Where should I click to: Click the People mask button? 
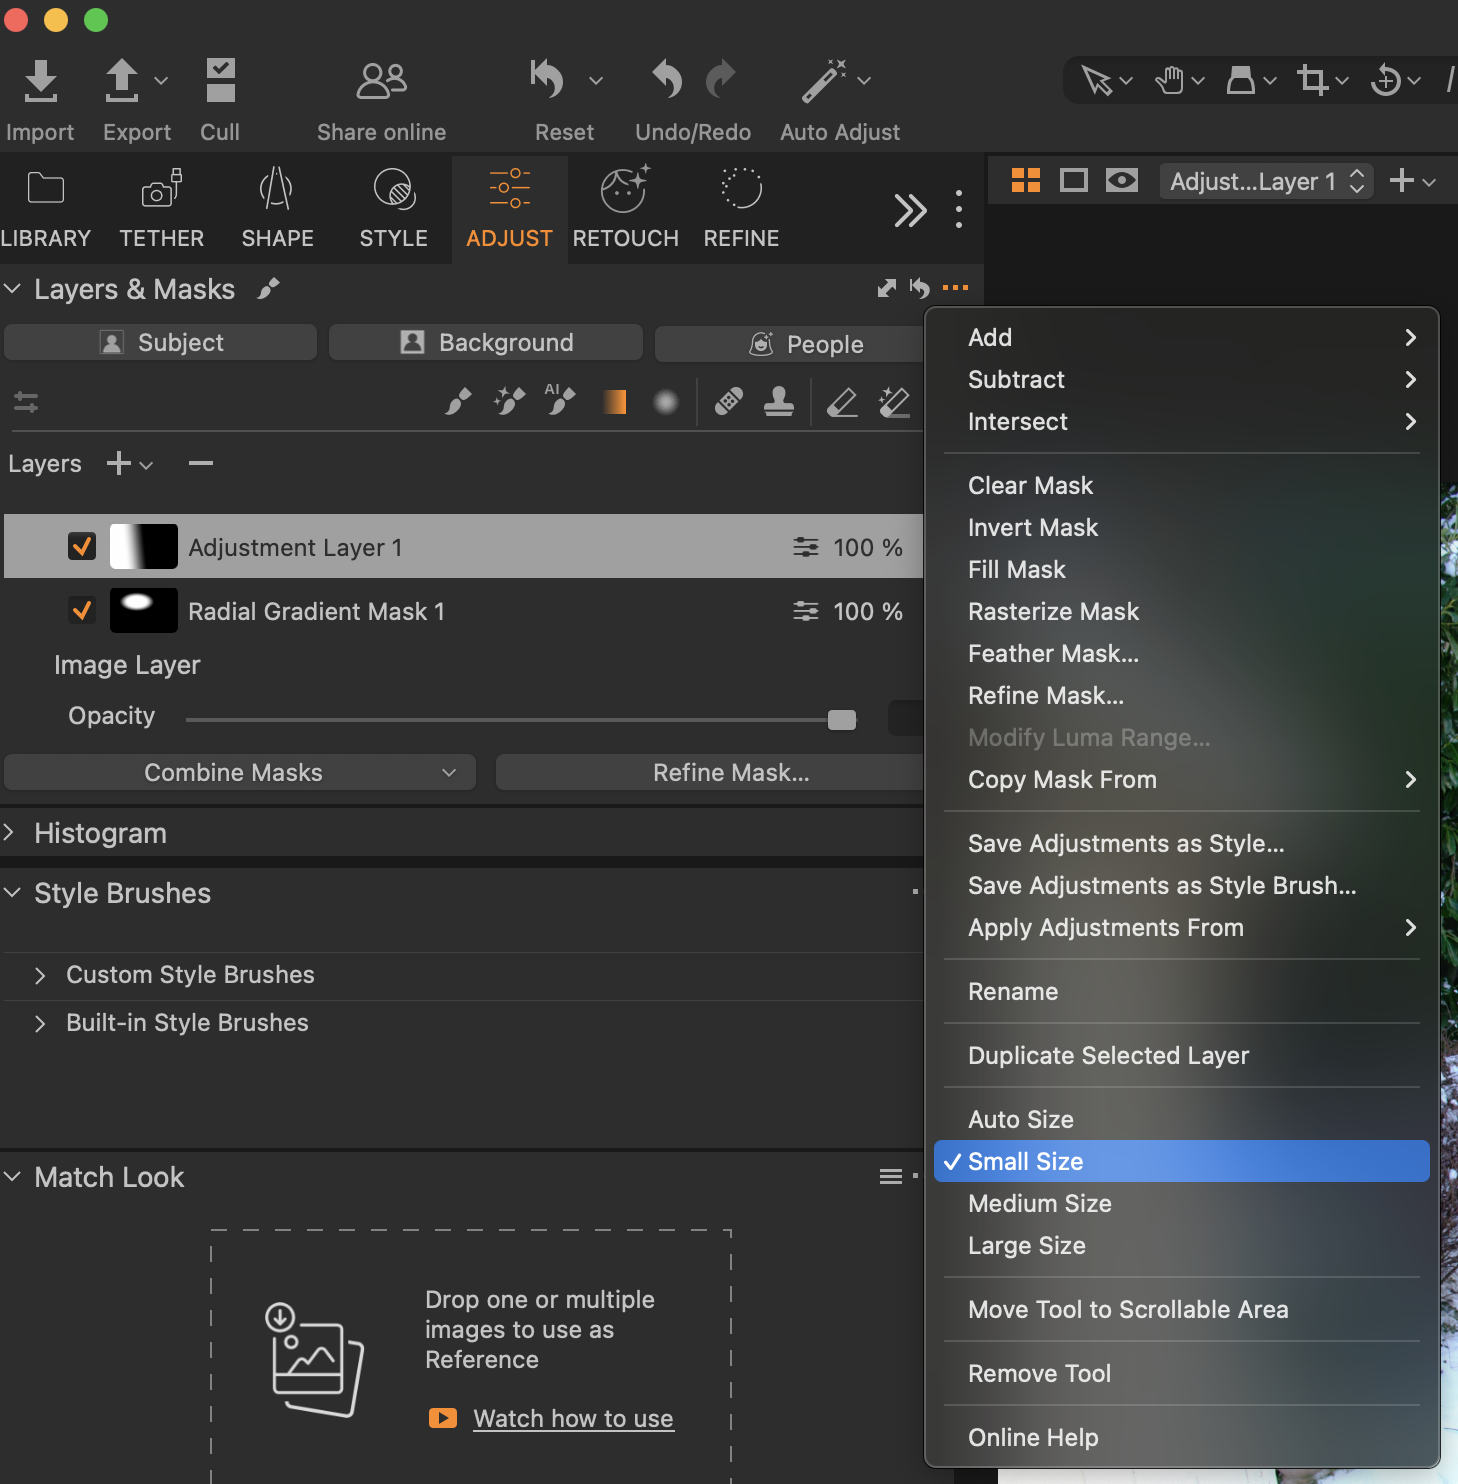pyautogui.click(x=789, y=344)
